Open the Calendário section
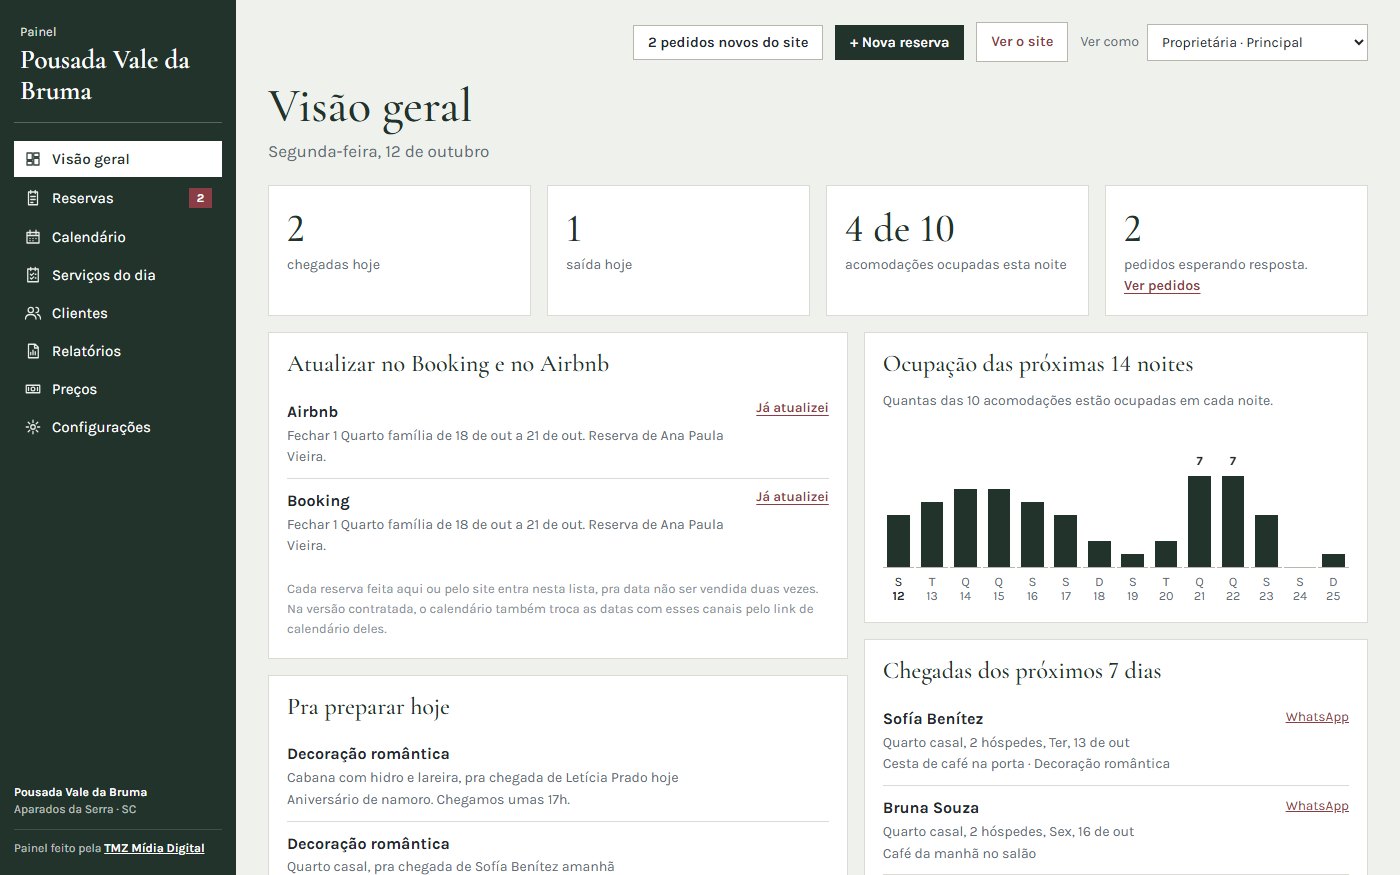Viewport: 1400px width, 875px height. click(118, 237)
